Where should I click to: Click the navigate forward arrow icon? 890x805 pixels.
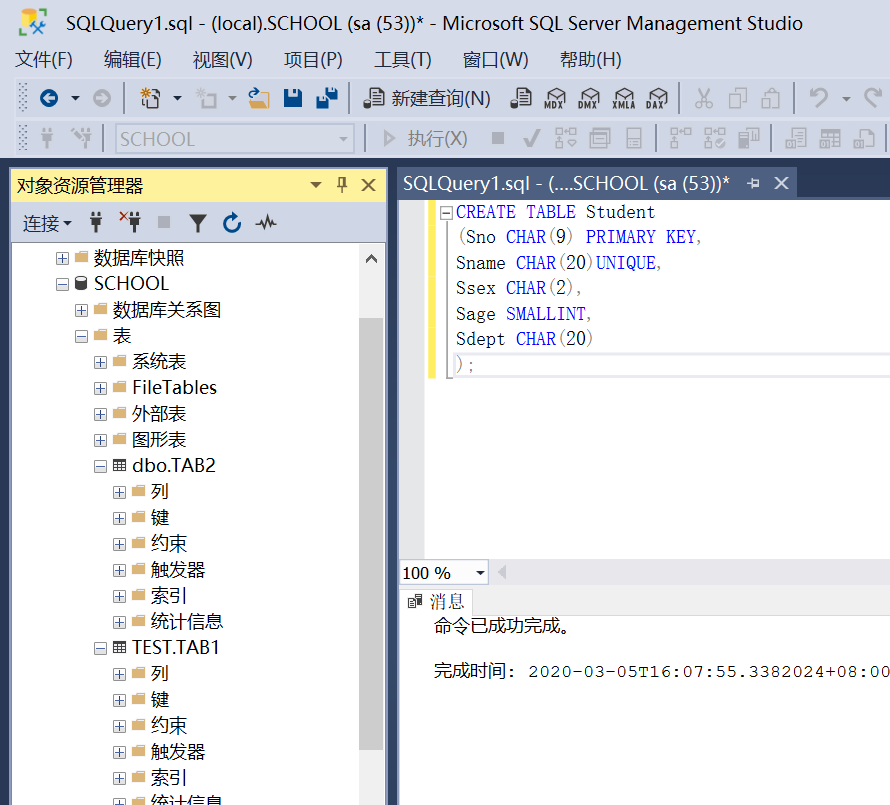(x=102, y=98)
